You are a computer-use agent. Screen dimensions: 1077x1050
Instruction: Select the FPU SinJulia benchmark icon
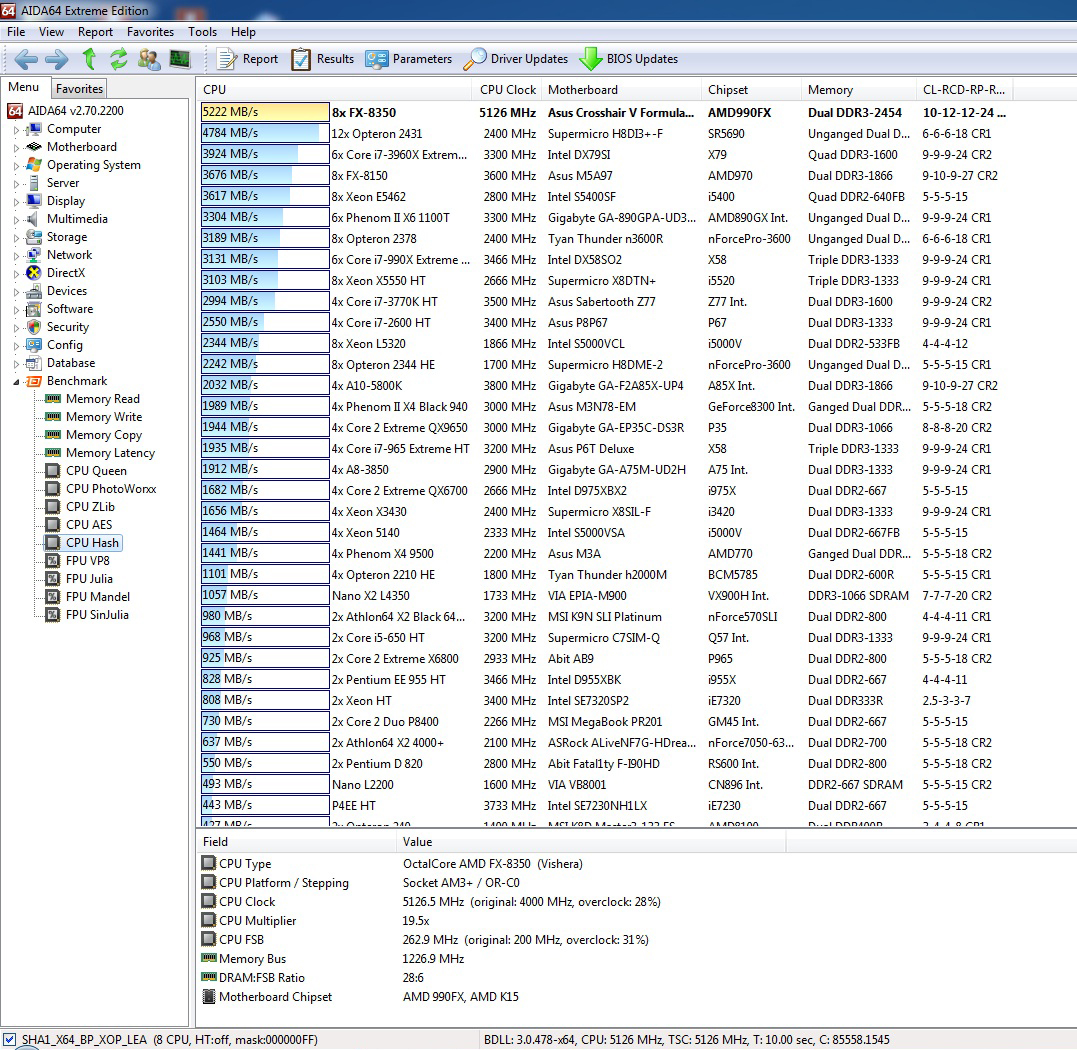pyautogui.click(x=53, y=615)
